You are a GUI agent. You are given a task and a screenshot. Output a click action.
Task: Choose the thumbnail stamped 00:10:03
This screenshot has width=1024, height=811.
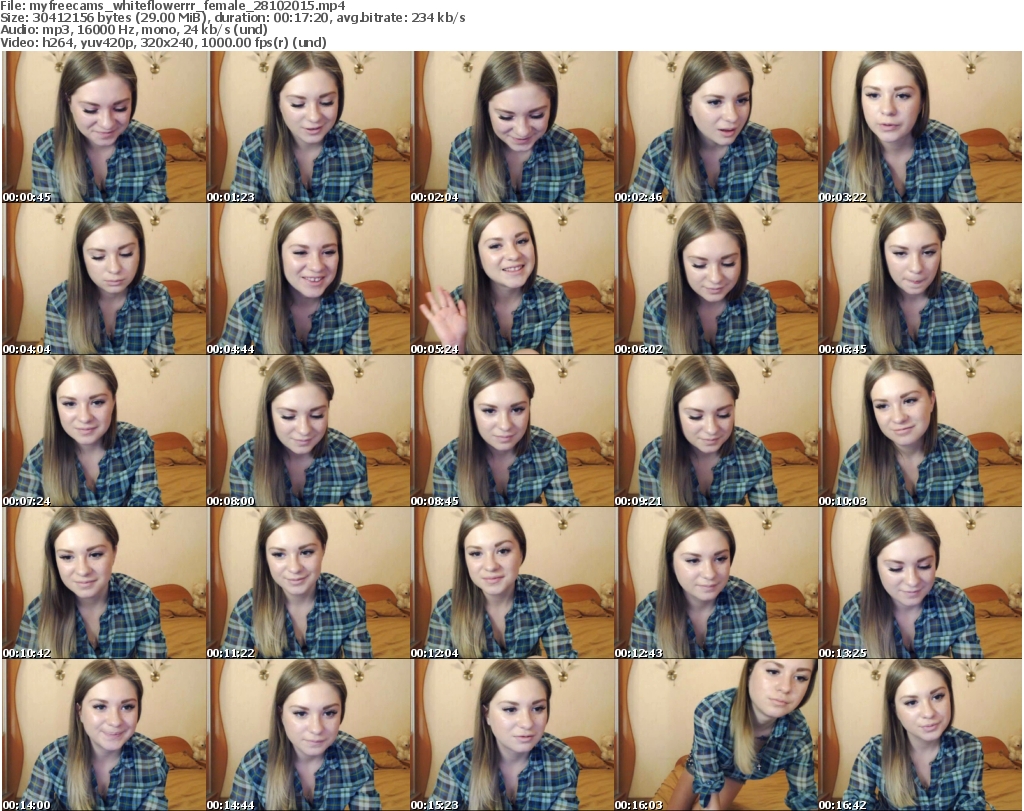[x=921, y=431]
